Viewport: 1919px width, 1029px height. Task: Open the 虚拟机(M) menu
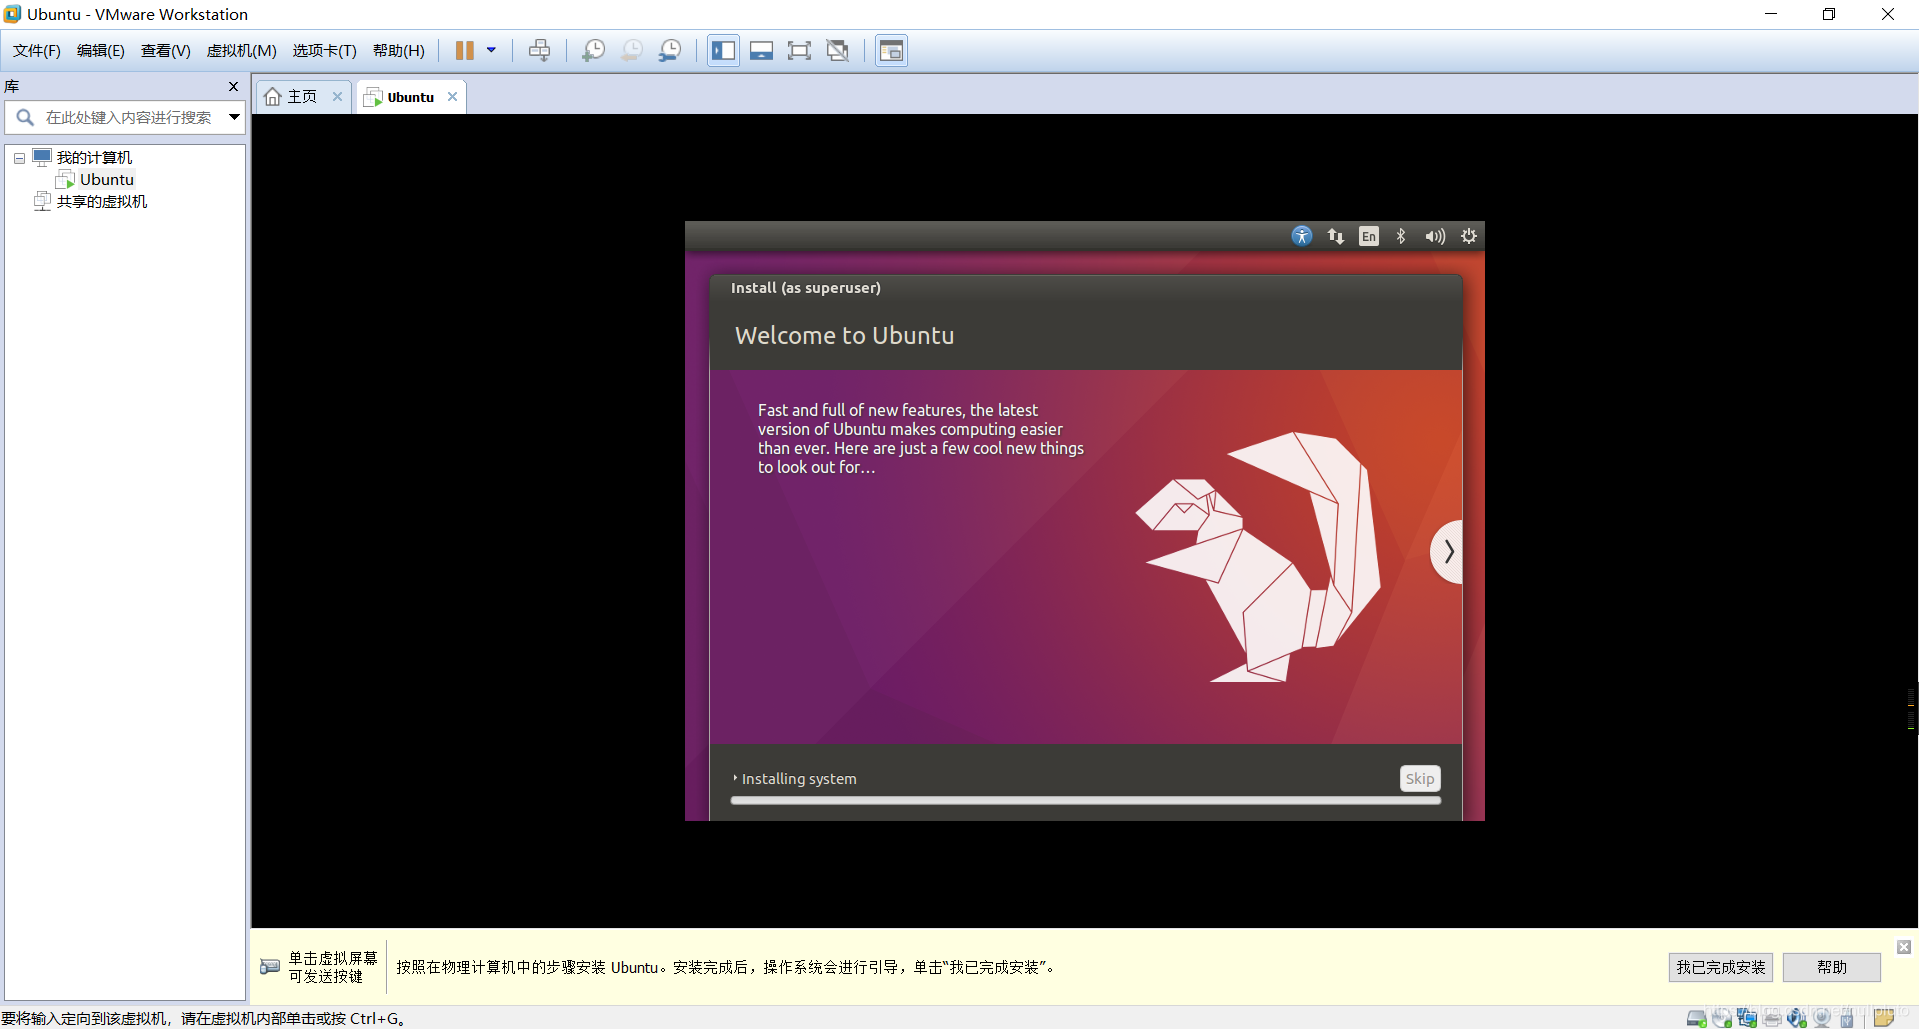point(241,51)
